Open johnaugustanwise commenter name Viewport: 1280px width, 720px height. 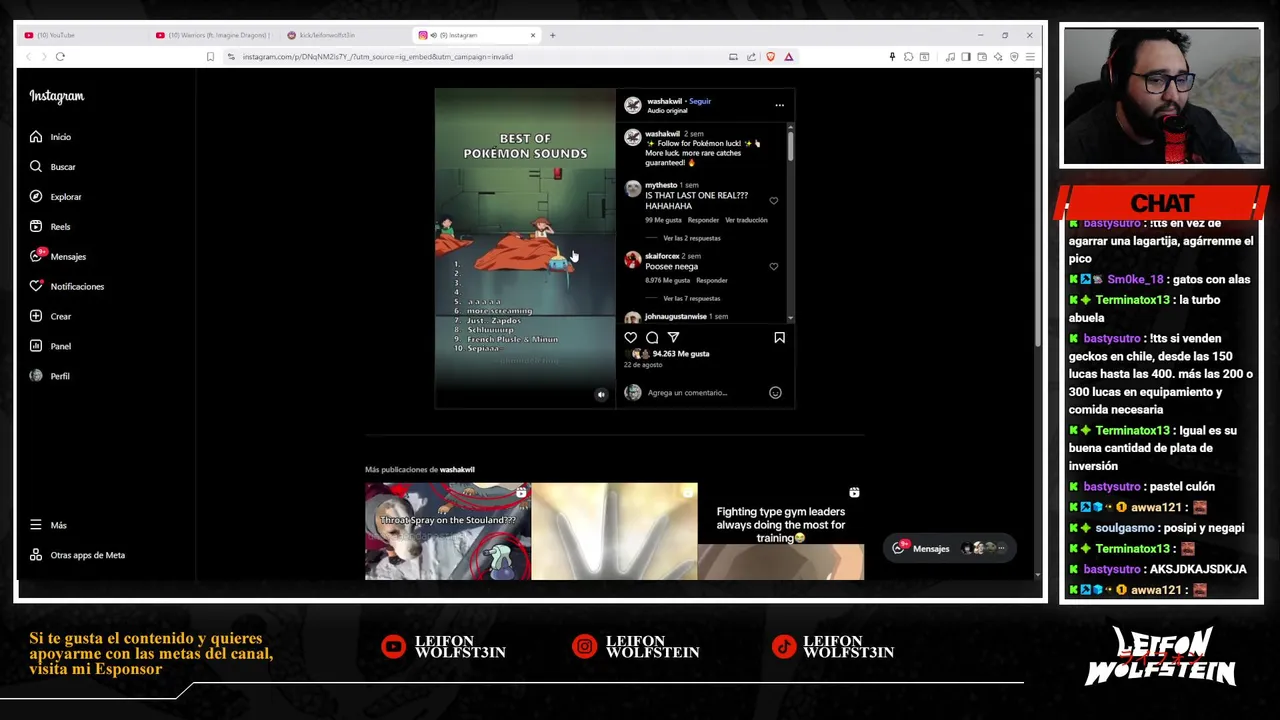tap(676, 316)
